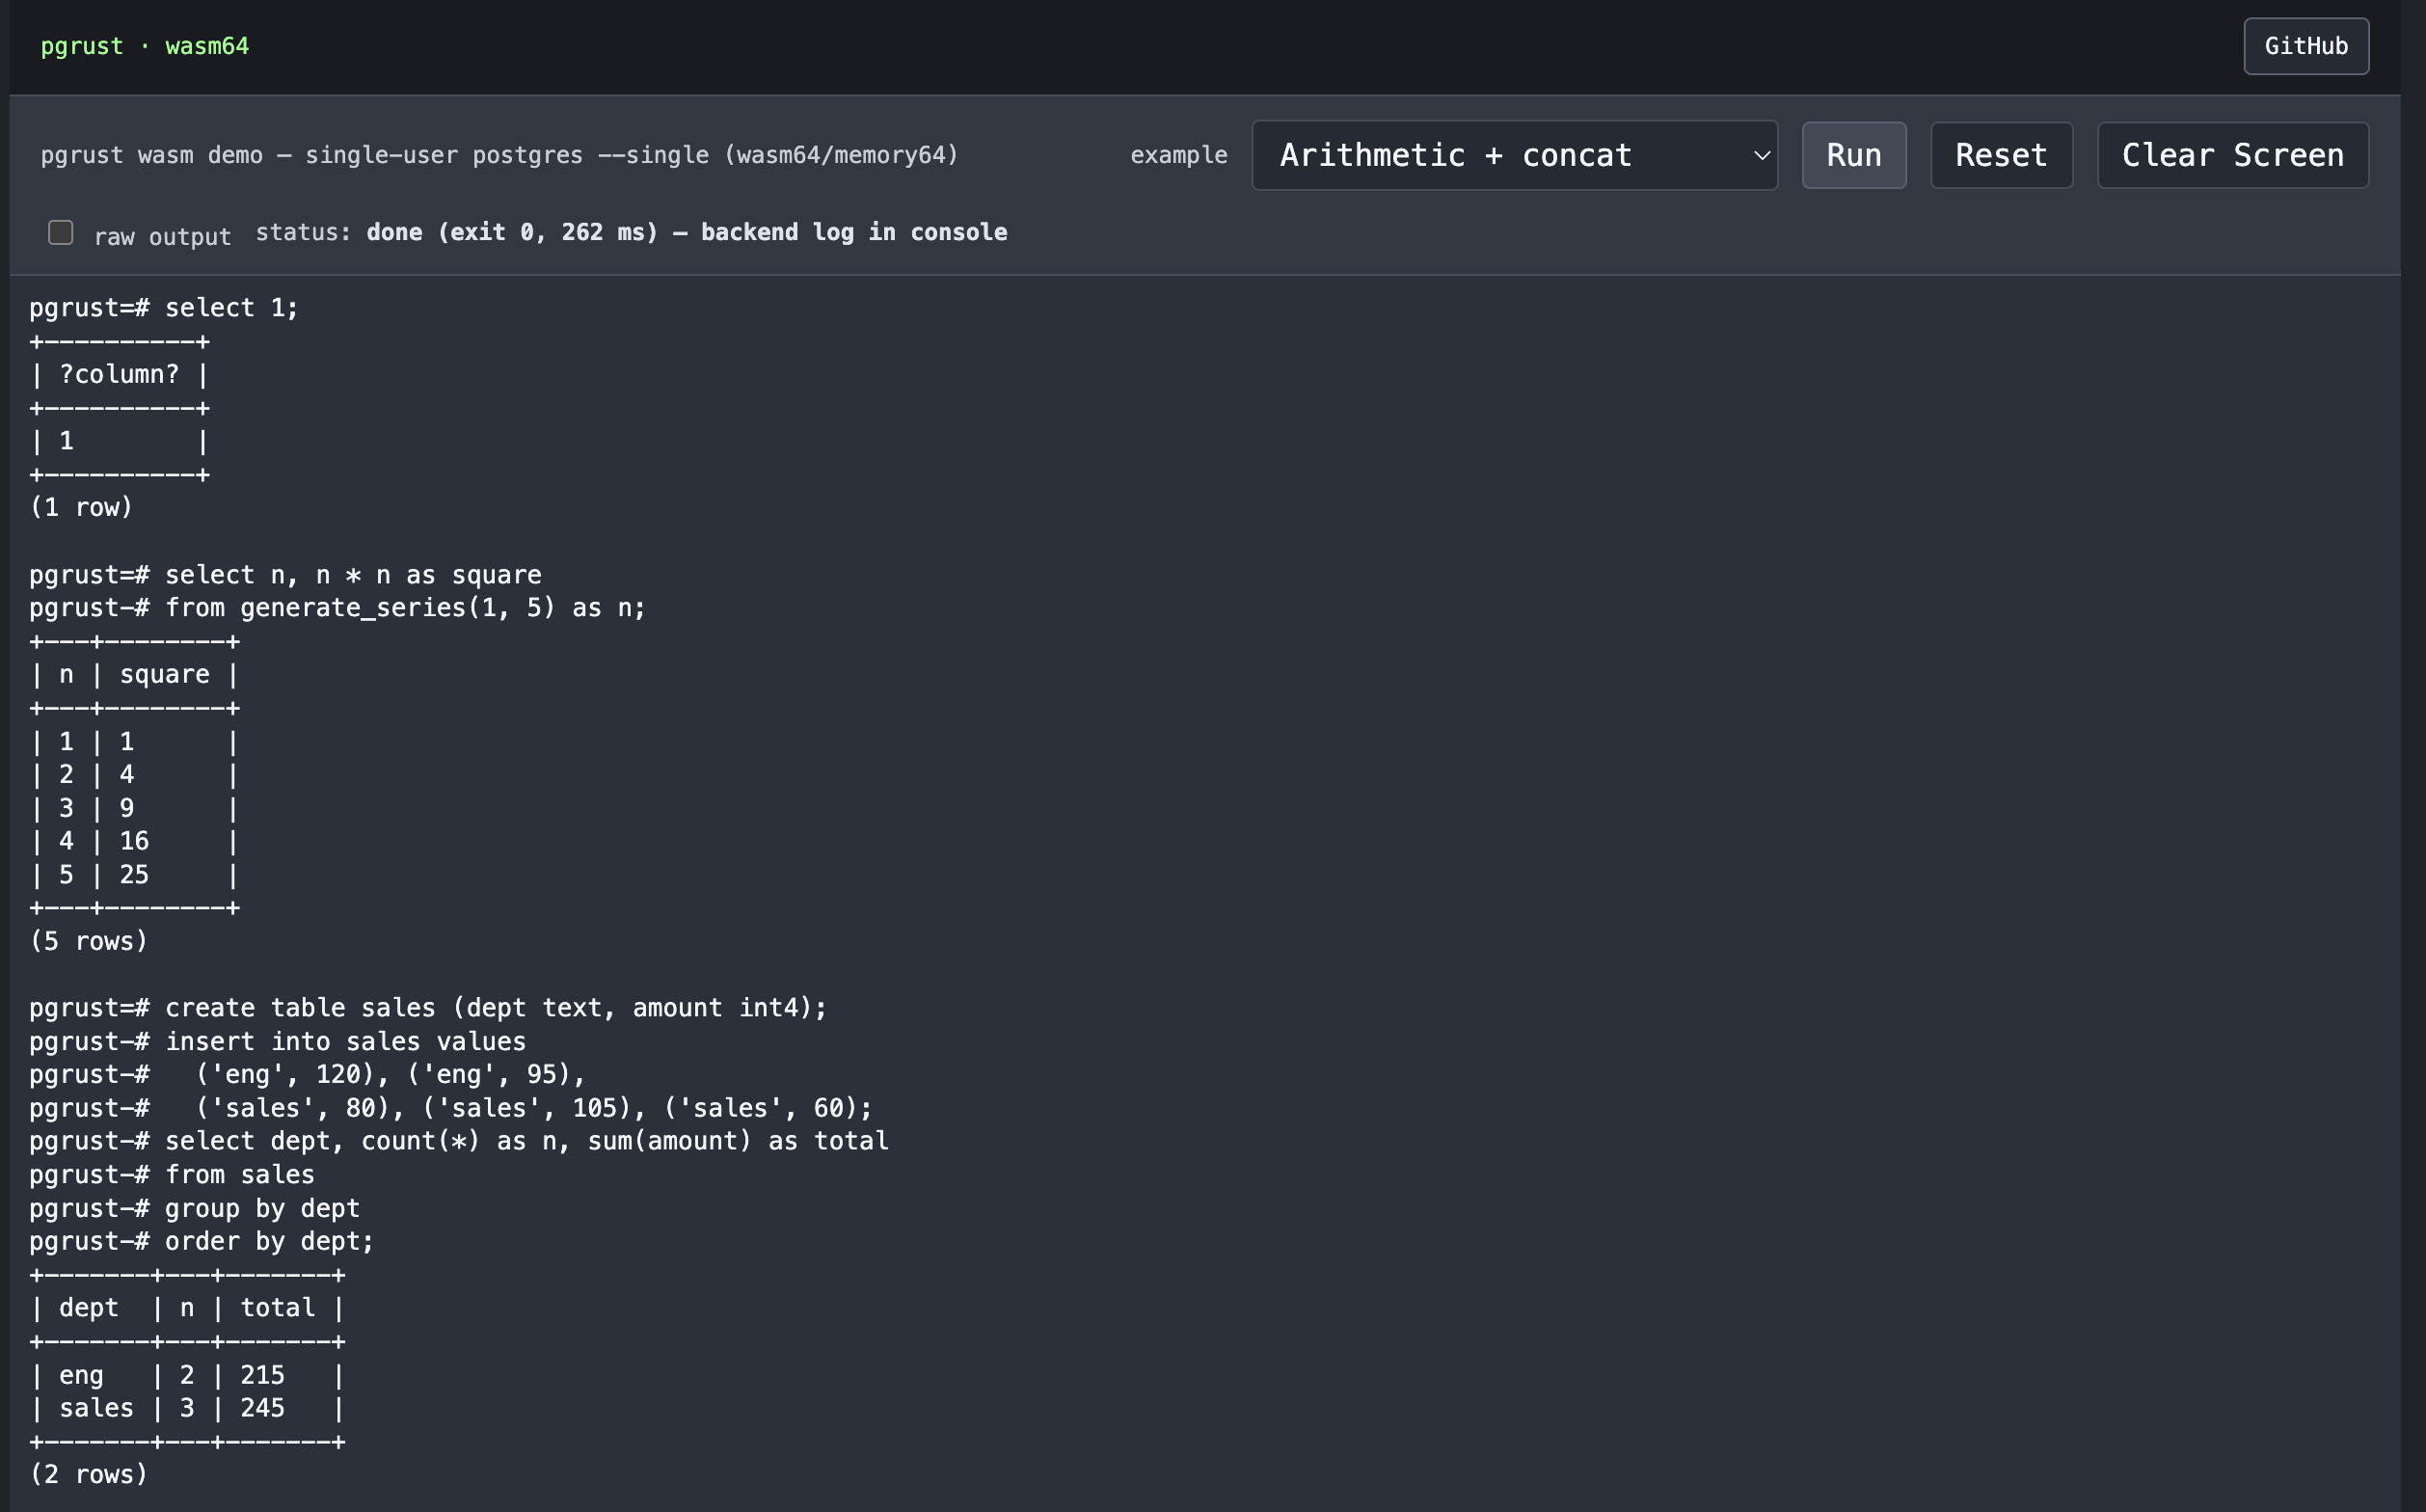Click the 'sales' row total 245
The height and width of the screenshot is (1512, 2426).
point(263,1408)
